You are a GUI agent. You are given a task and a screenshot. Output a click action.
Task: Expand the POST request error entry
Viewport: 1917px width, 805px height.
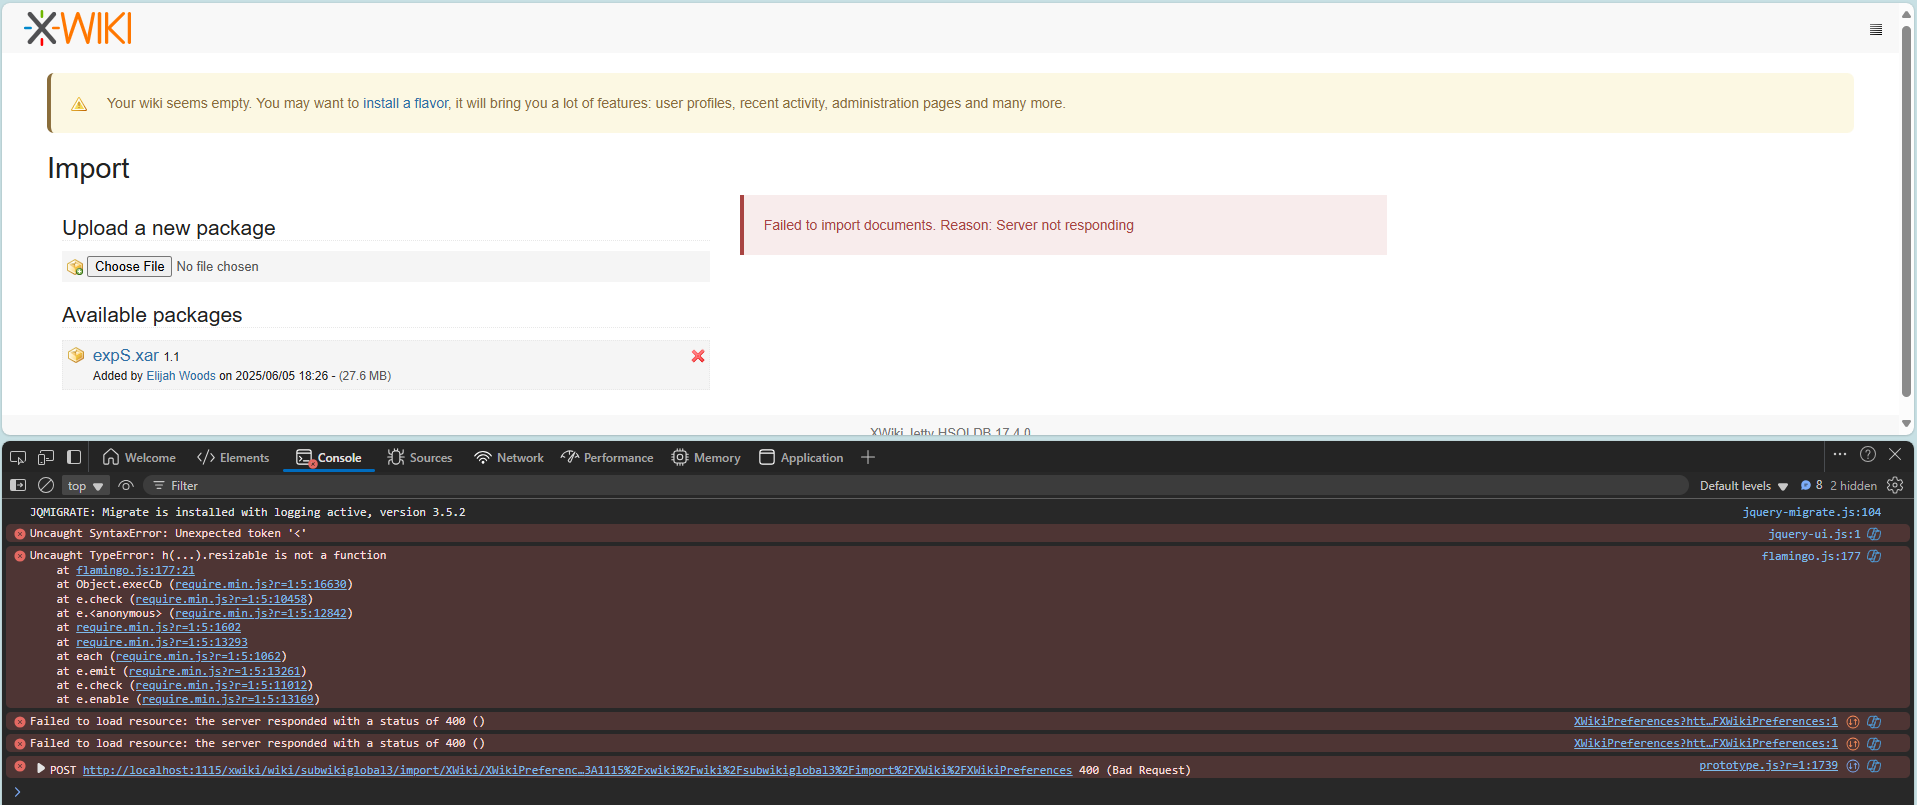[41, 768]
